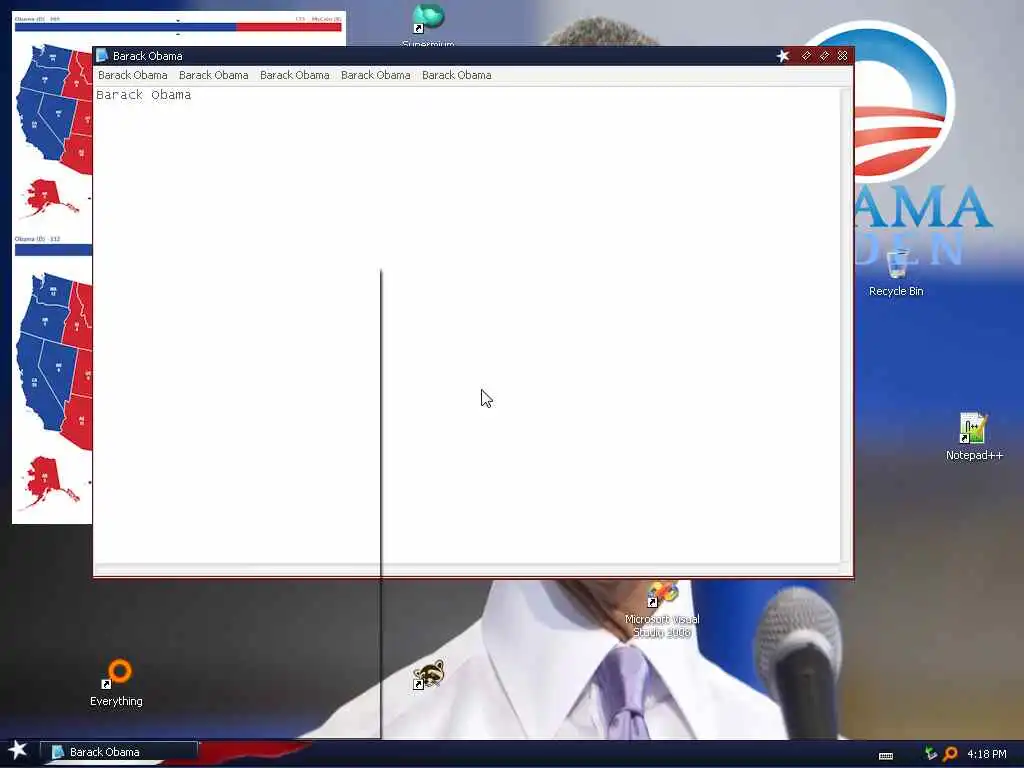
Task: Open the first Barack Obama menu in the menu bar
Action: point(133,75)
